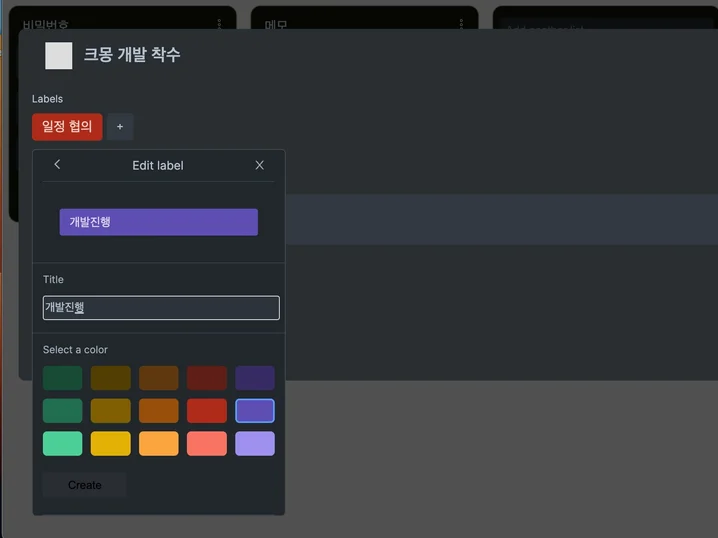Select the salmon pink color swatch
This screenshot has height=538, width=718.
(x=207, y=444)
